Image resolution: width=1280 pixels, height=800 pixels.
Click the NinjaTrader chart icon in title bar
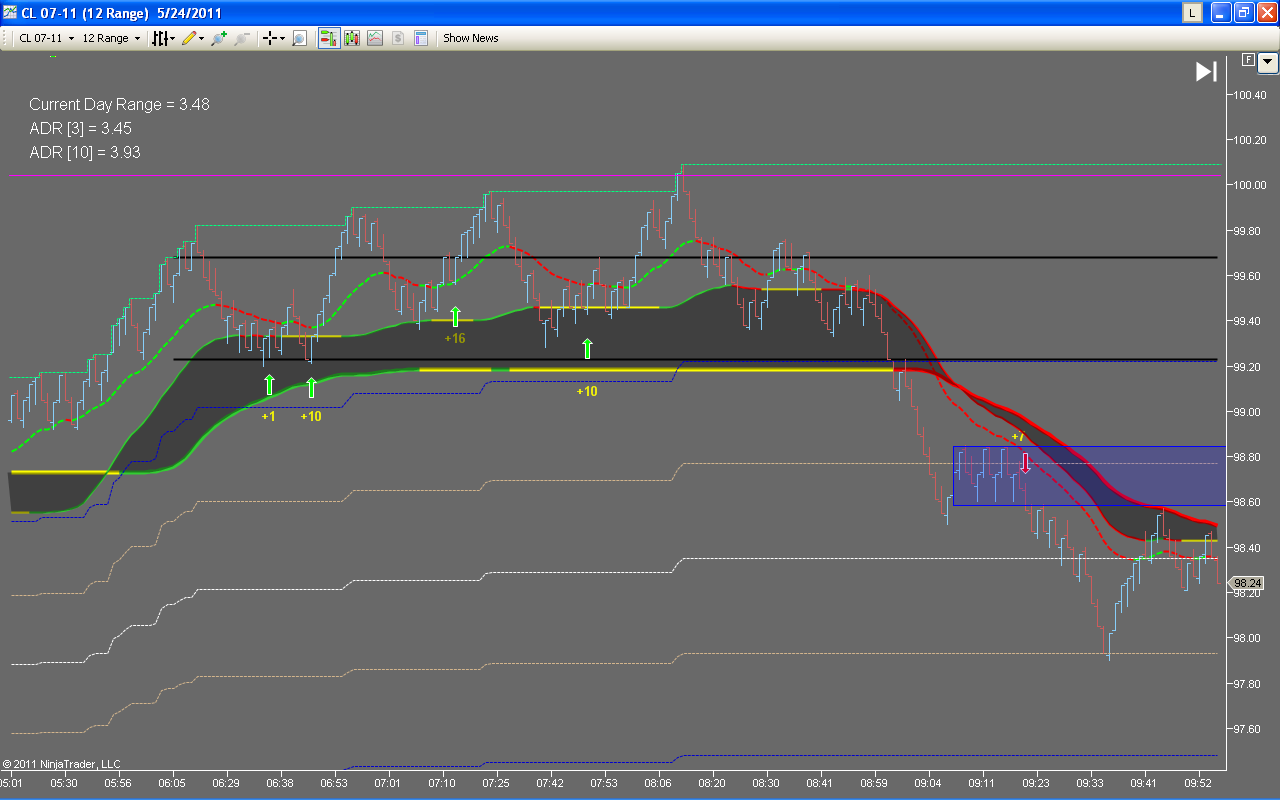(x=9, y=12)
